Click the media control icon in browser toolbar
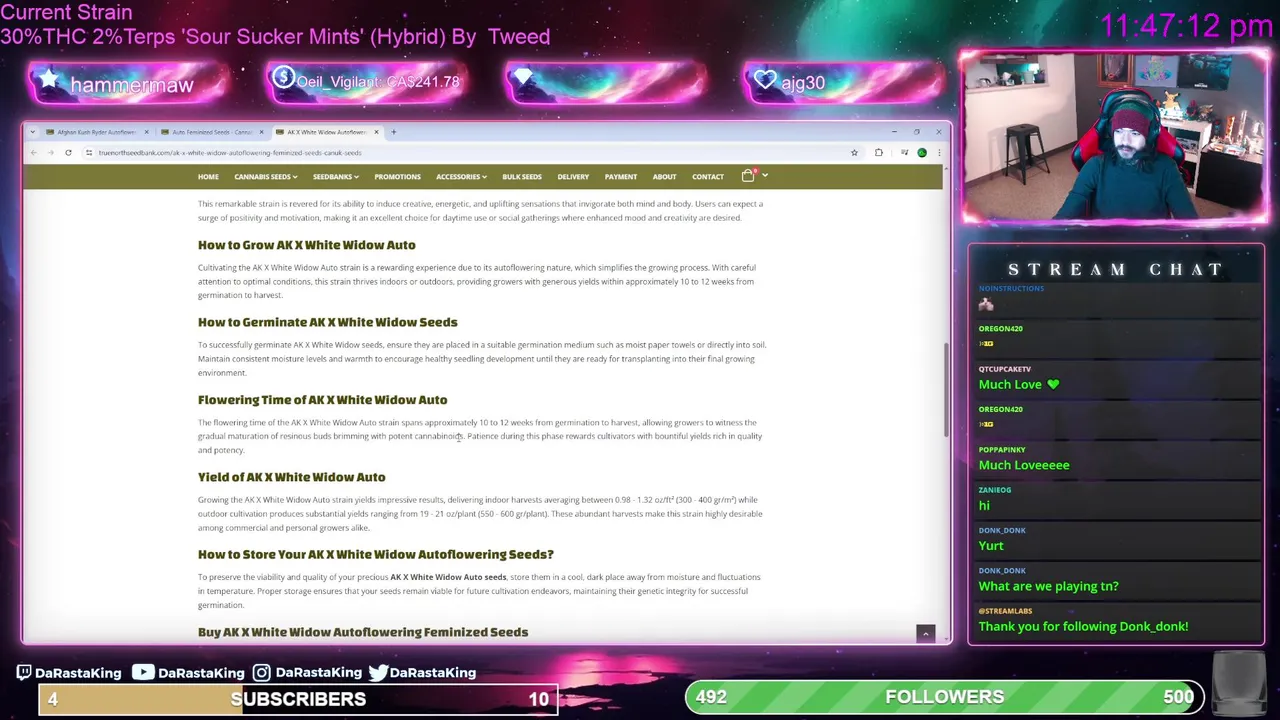Image resolution: width=1280 pixels, height=720 pixels. (904, 153)
